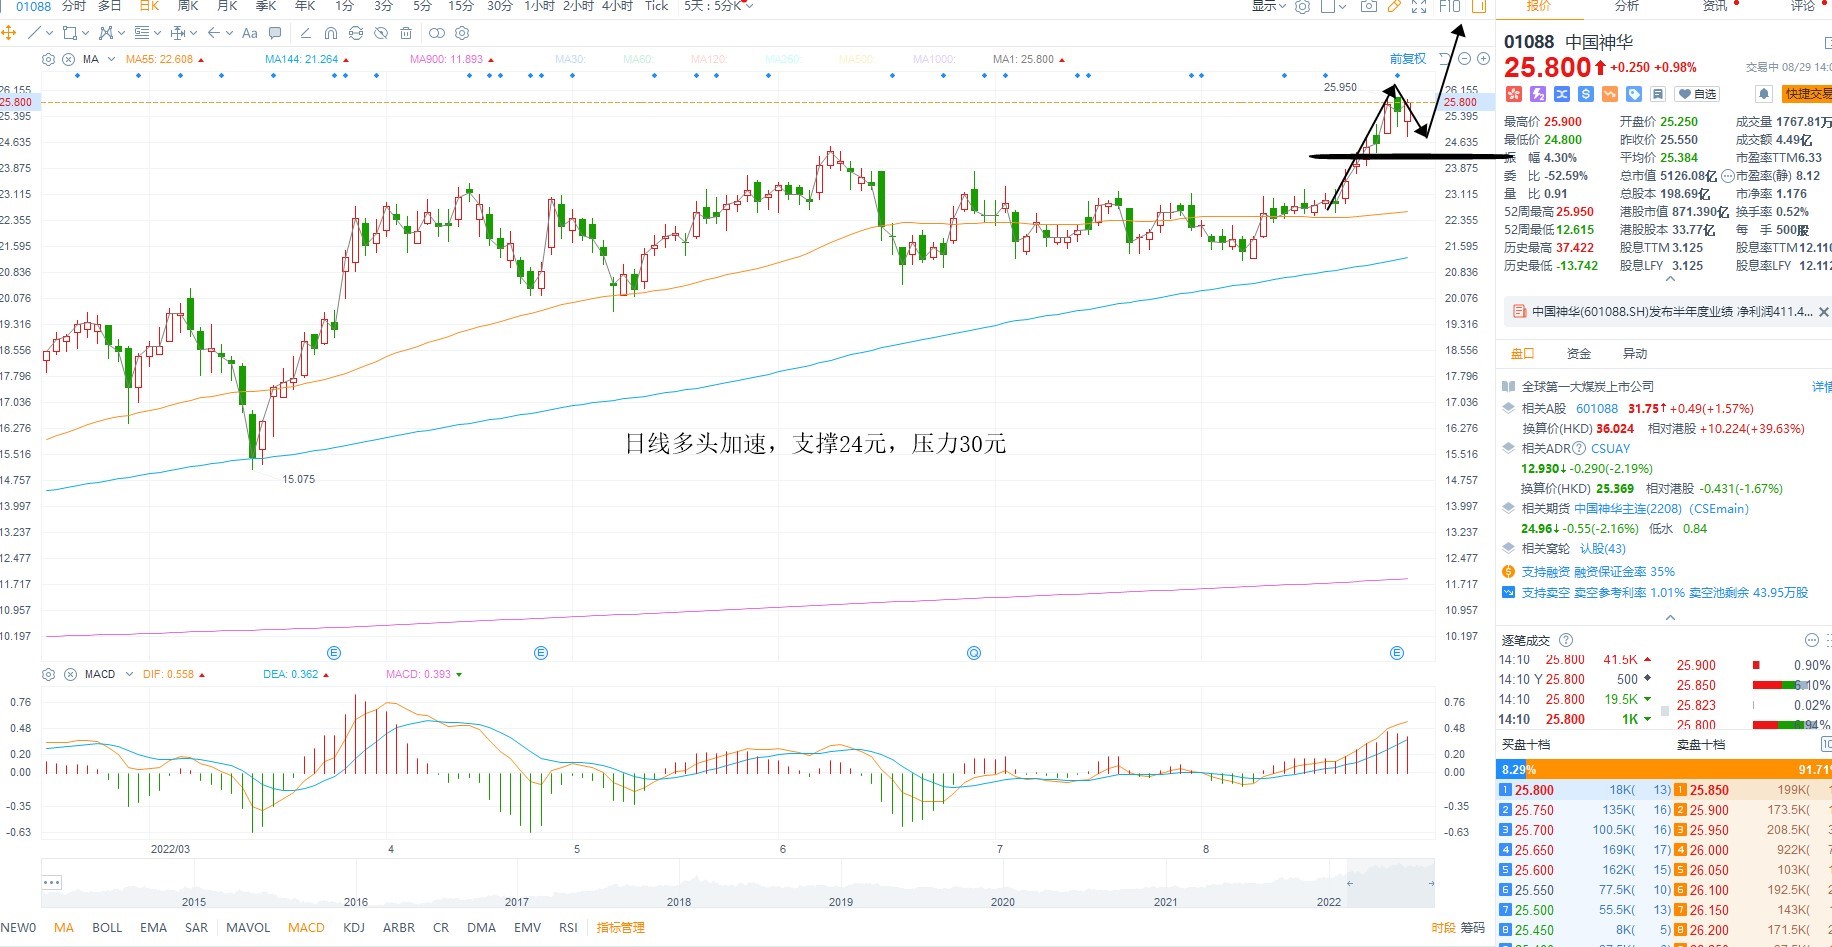Switch to 30分 minute chart

click(x=500, y=6)
